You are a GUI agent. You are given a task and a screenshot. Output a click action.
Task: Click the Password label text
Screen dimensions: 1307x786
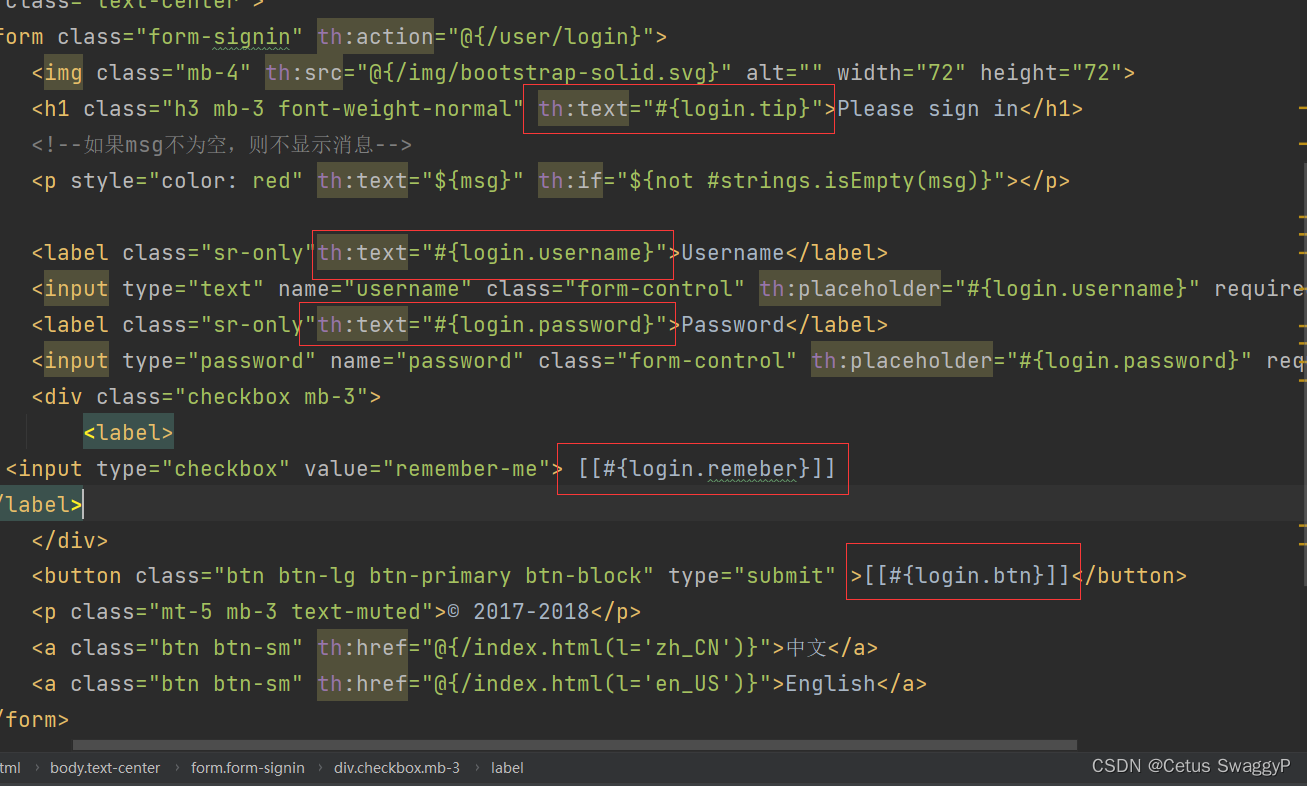click(x=733, y=325)
